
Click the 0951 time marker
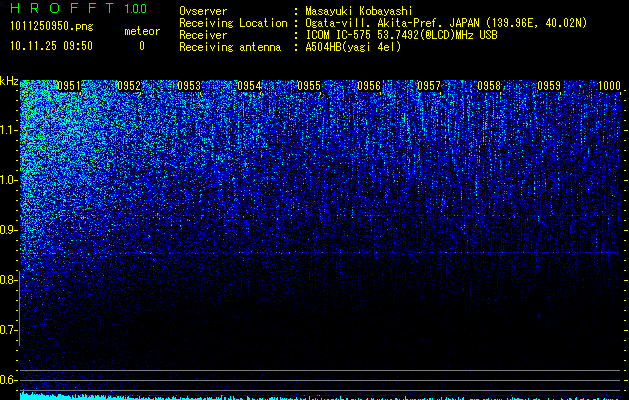(69, 86)
